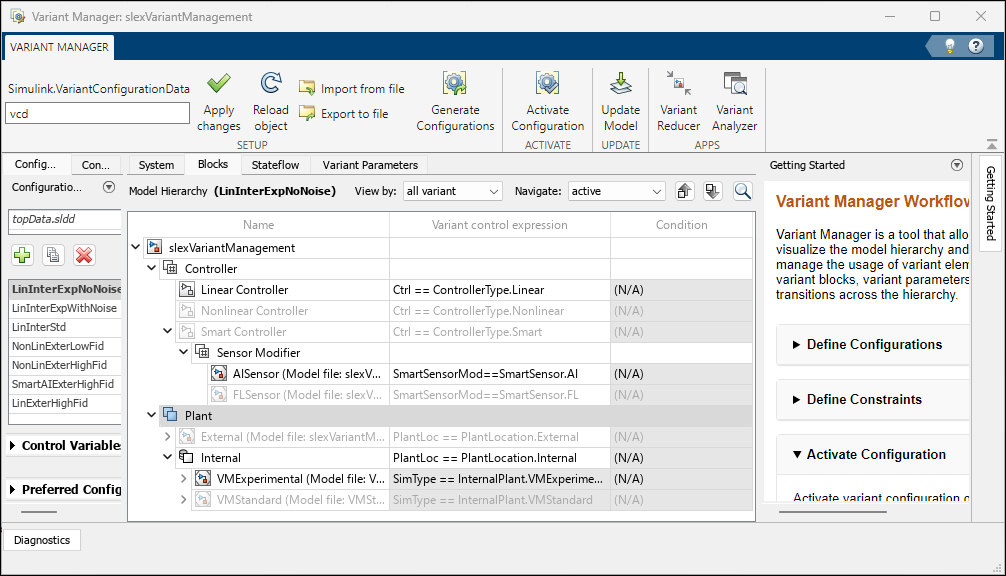Viewport: 1006px width, 576px height.
Task: Click inside the vcd text field
Action: [95, 113]
